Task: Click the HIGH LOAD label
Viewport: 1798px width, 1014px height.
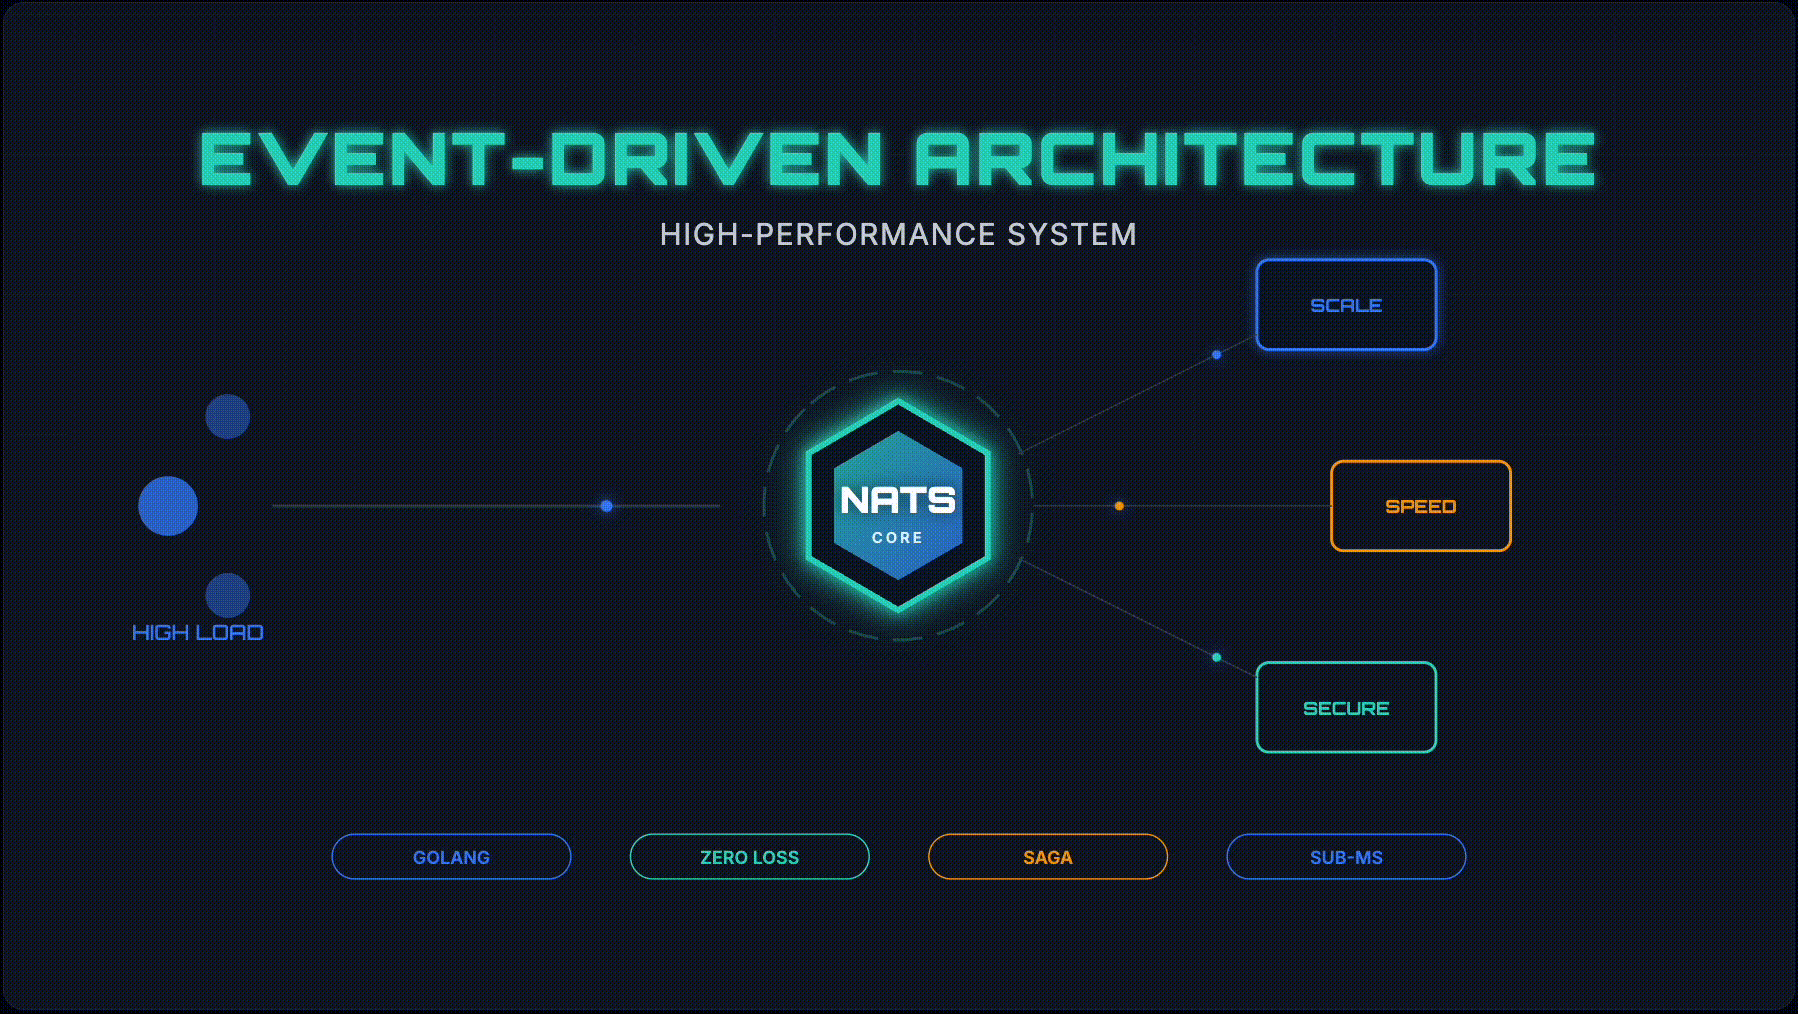Action: pyautogui.click(x=198, y=633)
